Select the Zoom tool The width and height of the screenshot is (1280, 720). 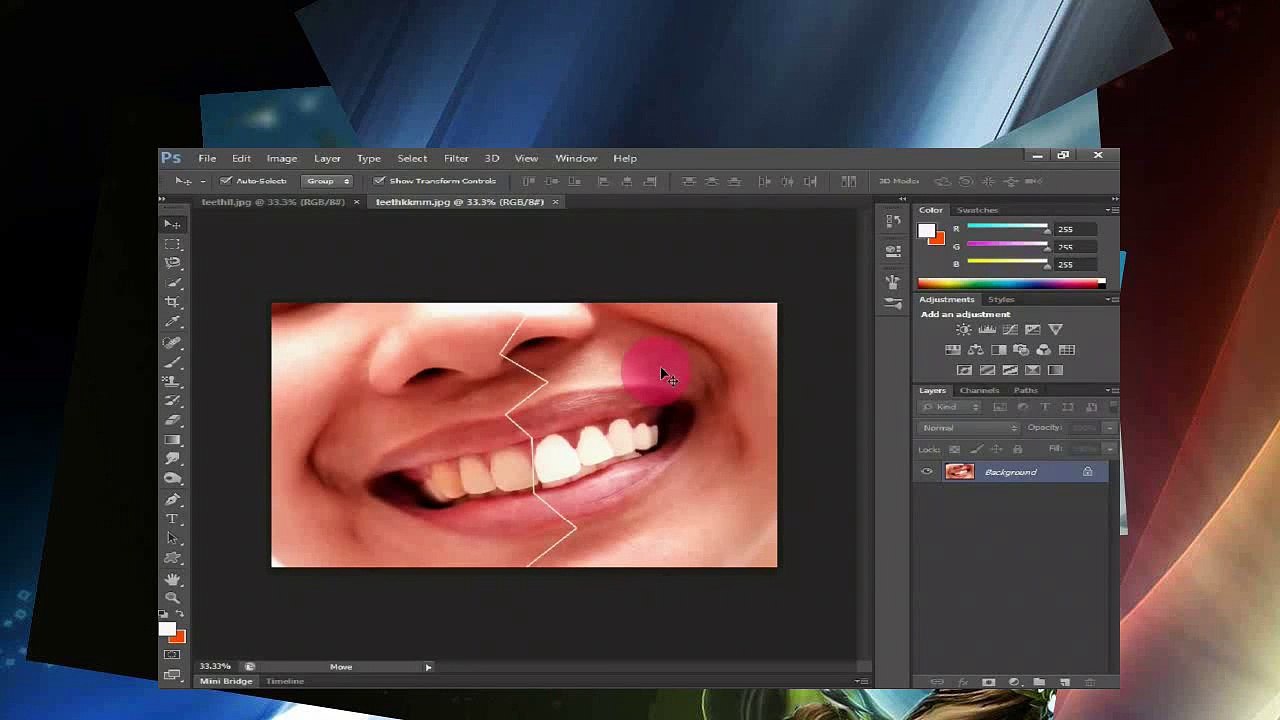point(172,597)
